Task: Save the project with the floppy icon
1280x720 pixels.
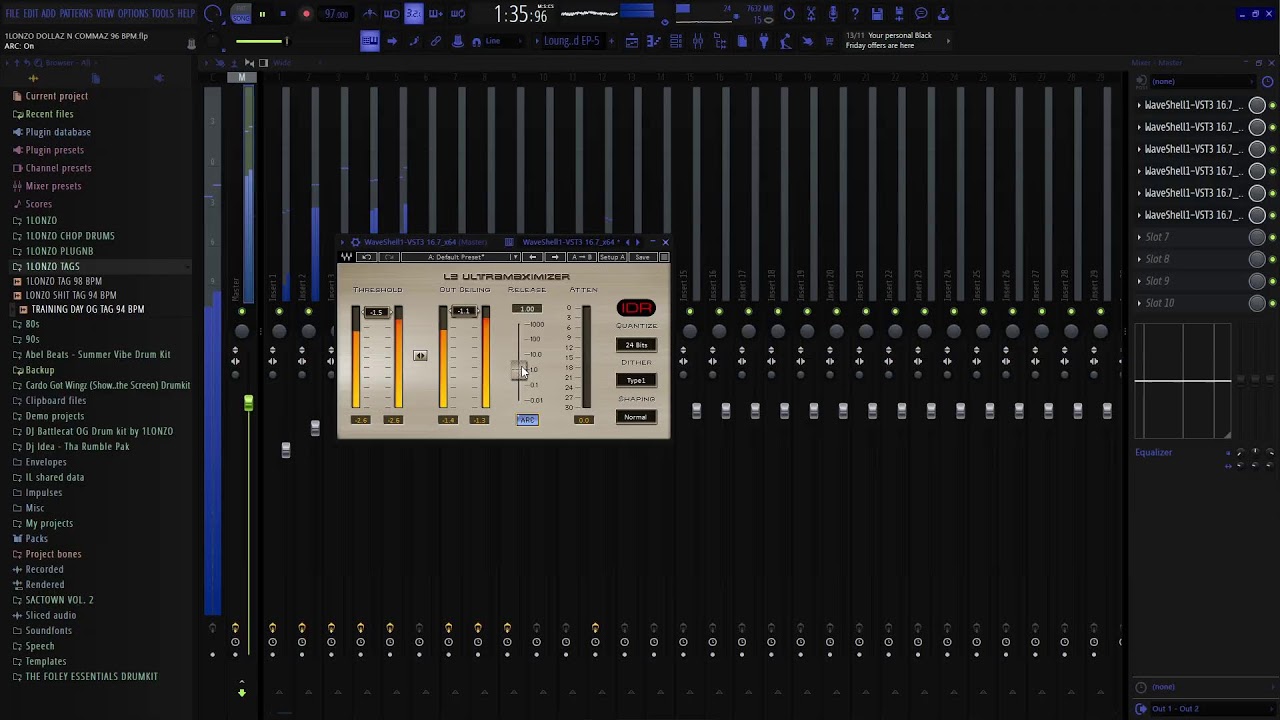Action: (x=877, y=14)
